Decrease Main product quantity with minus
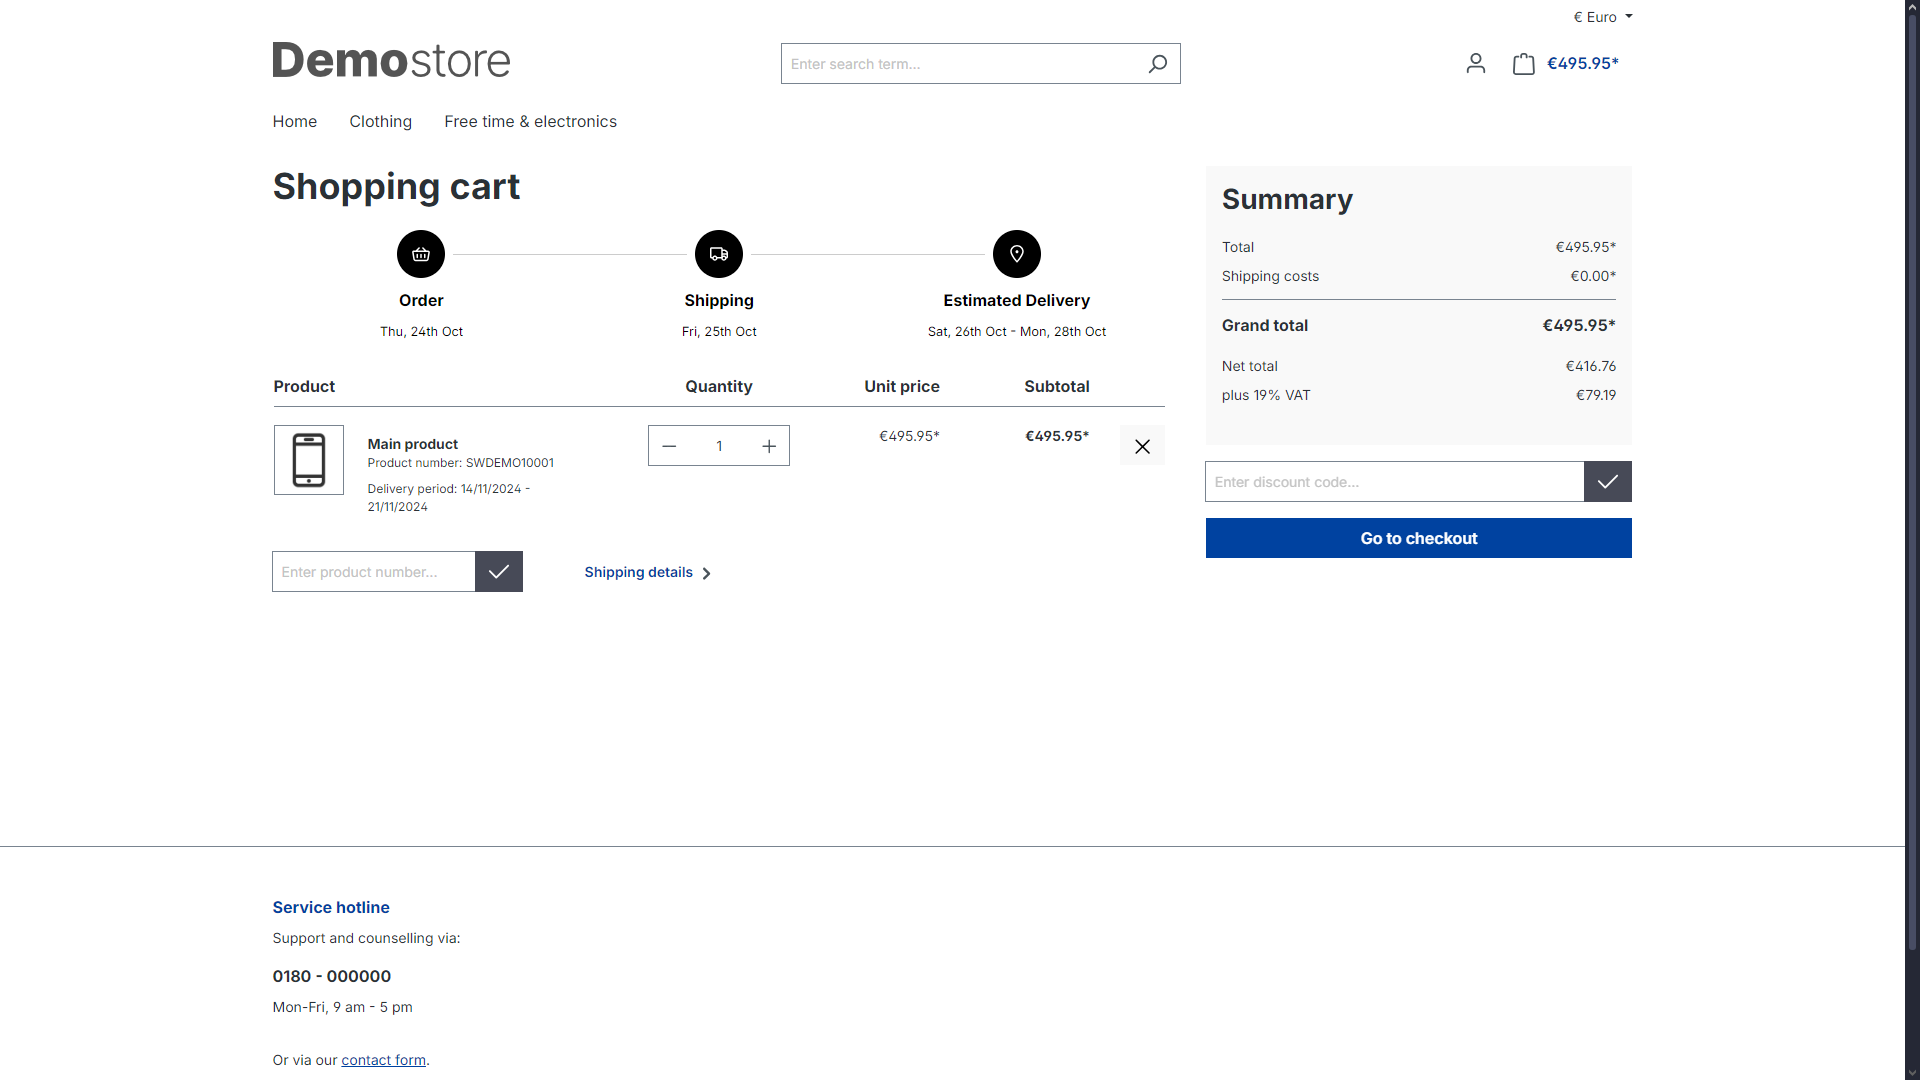This screenshot has height=1080, width=1920. 669,446
